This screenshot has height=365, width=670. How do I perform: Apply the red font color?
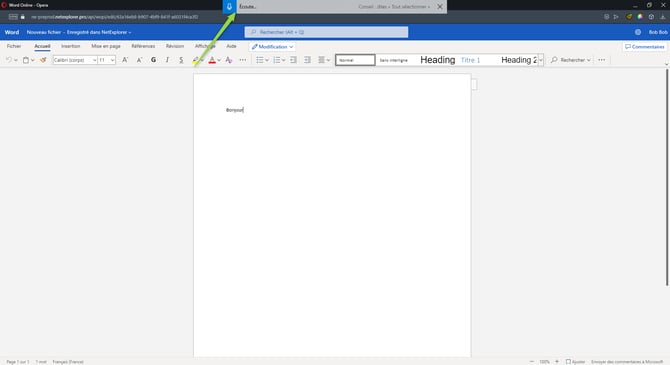pyautogui.click(x=212, y=60)
